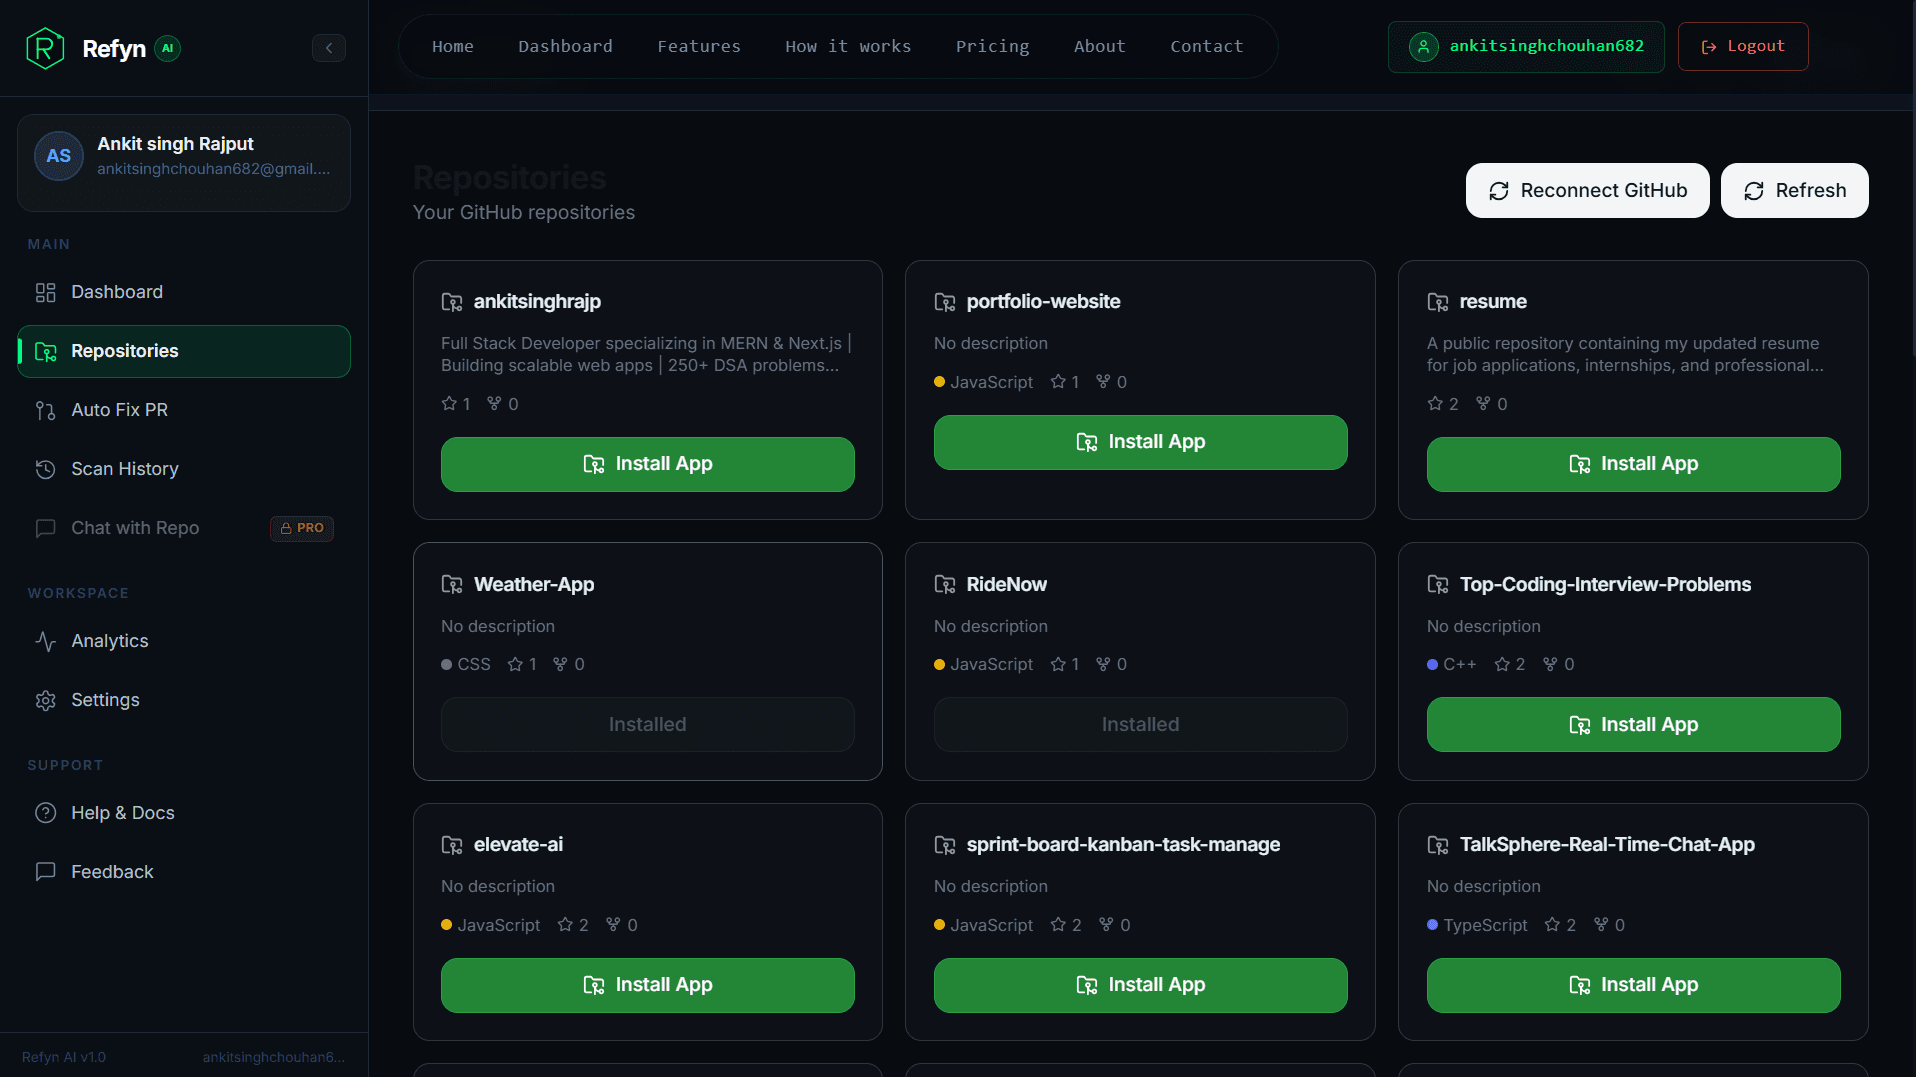Click the Logout button
The height and width of the screenshot is (1077, 1916).
pyautogui.click(x=1742, y=46)
